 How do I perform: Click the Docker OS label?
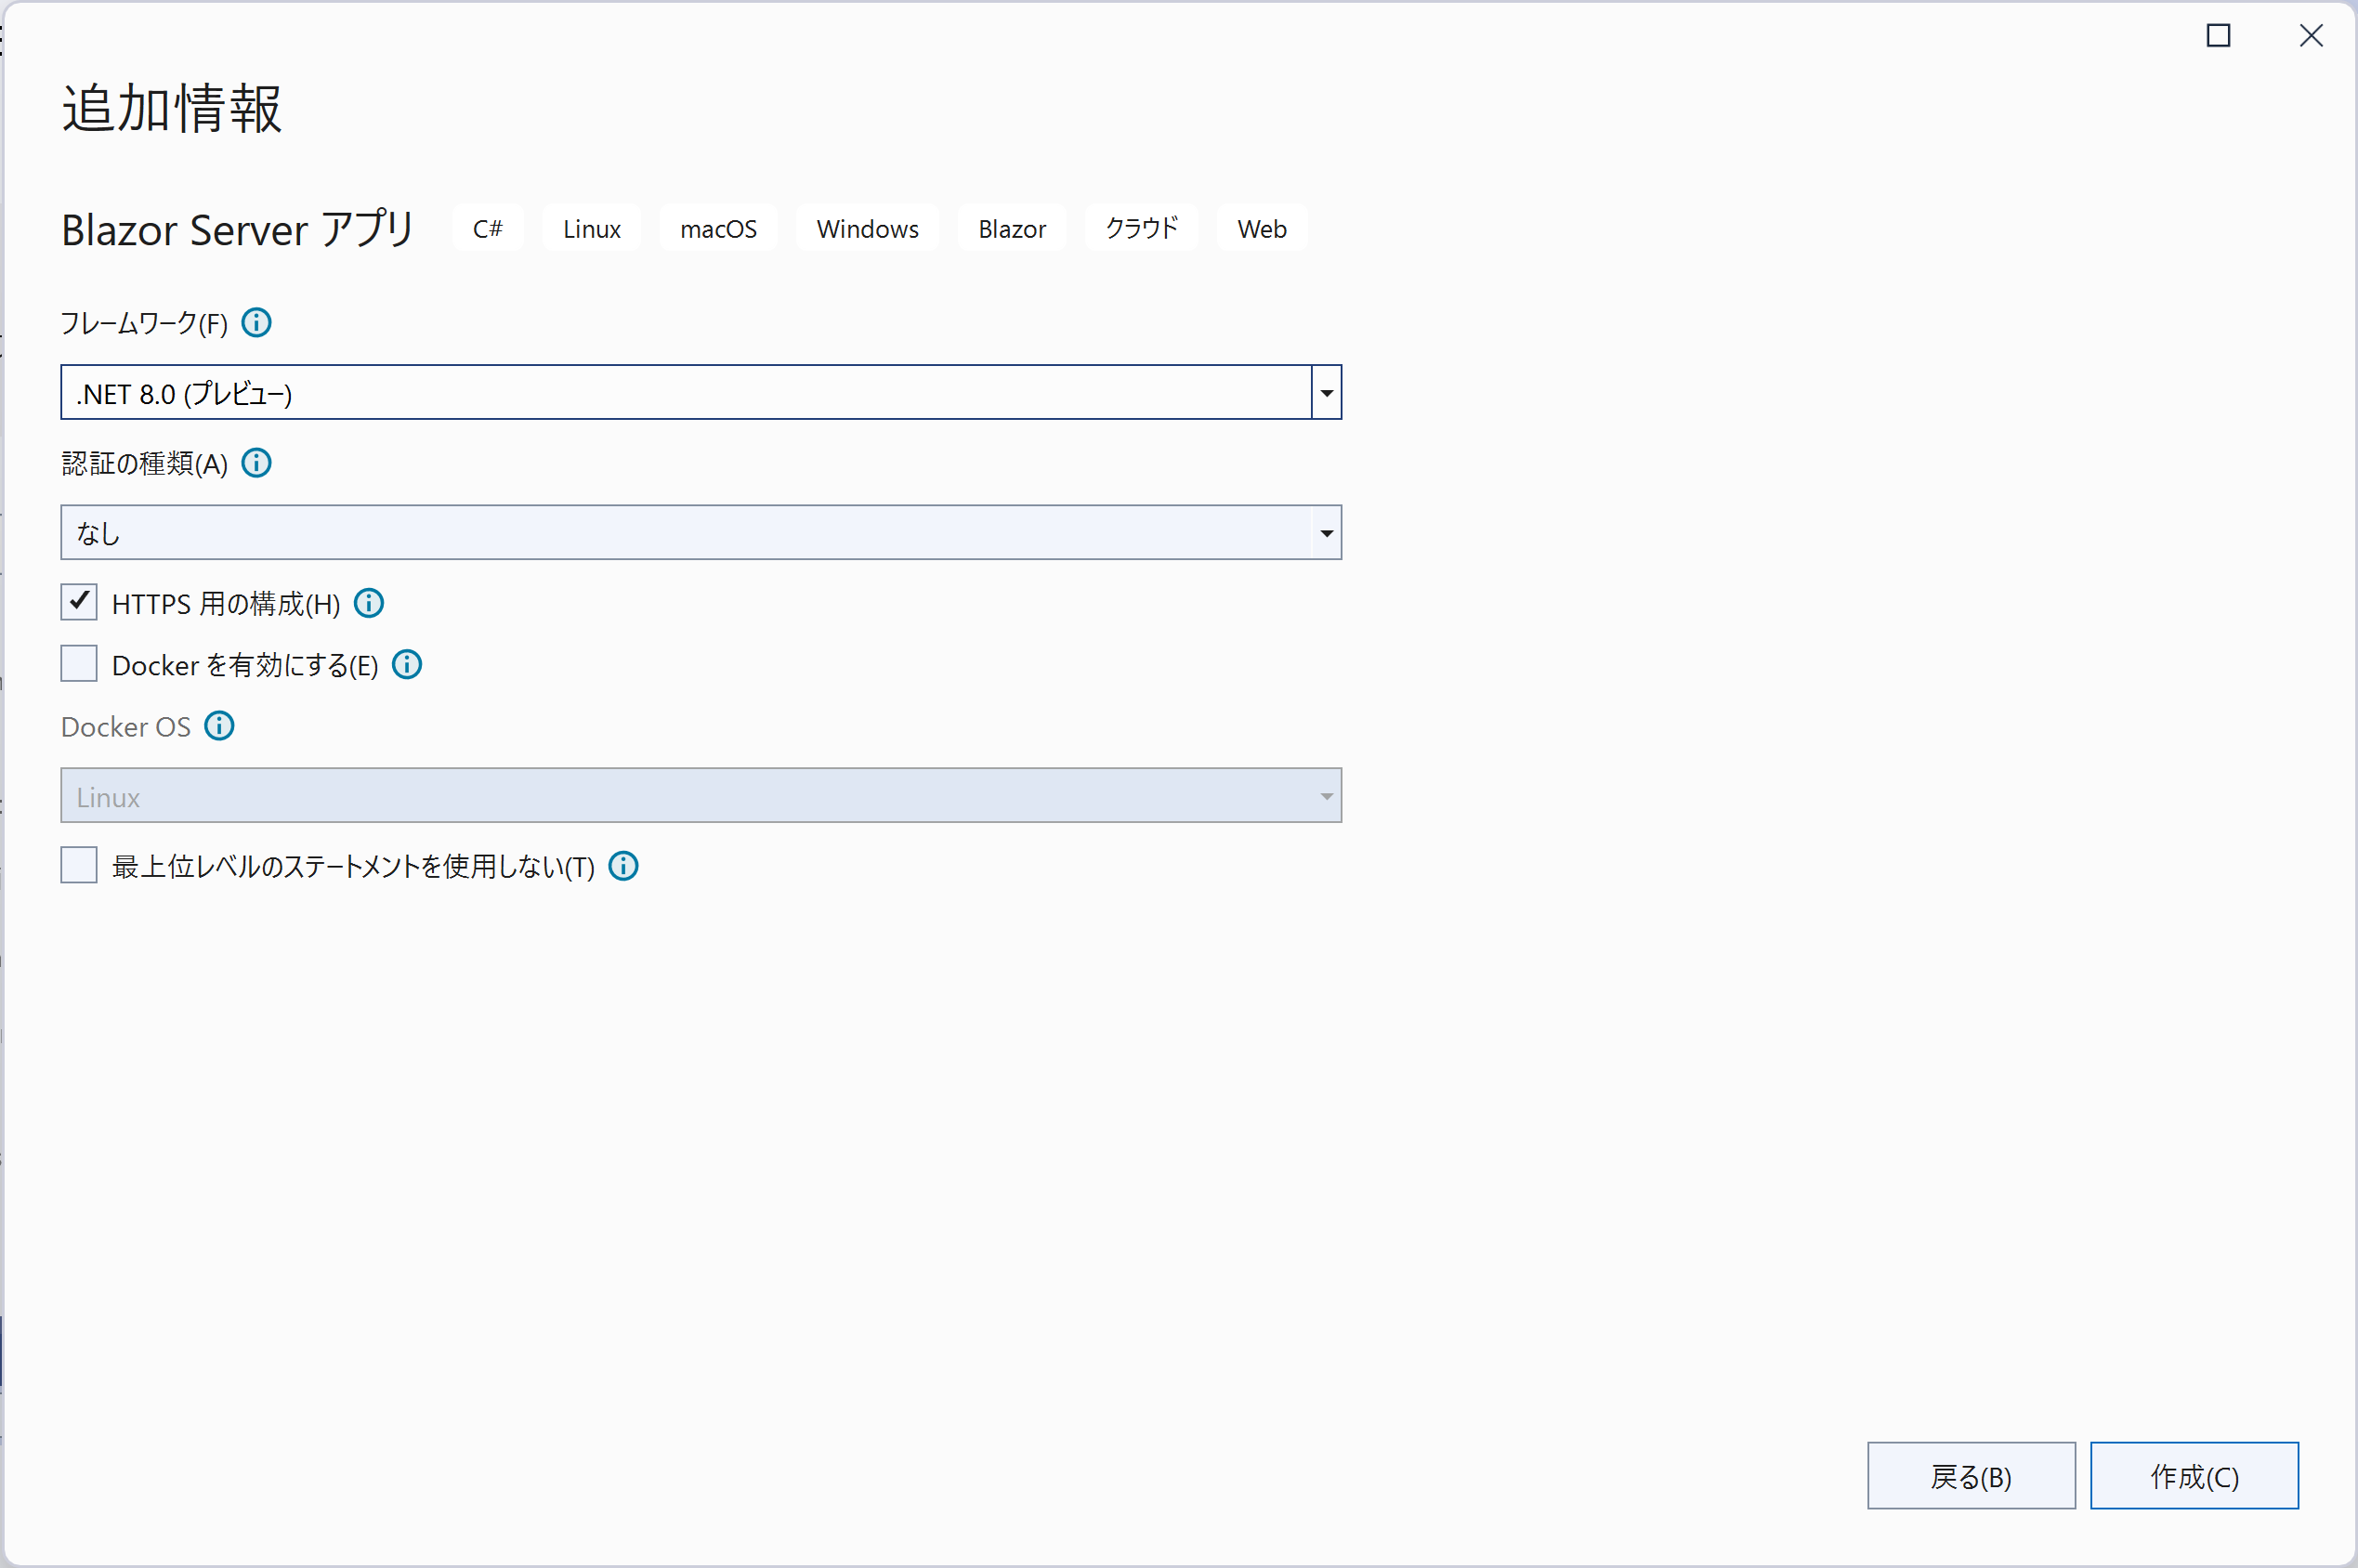[x=126, y=727]
